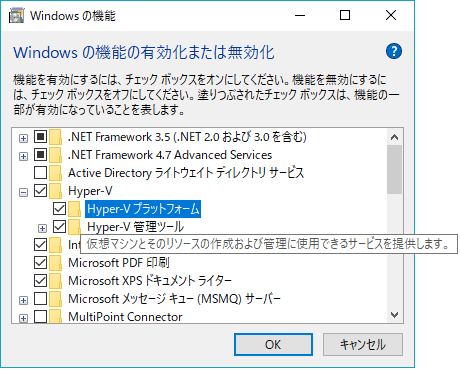Screen dimensions: 460x370
Task: Enable MultiPoint Connector checkbox
Action: (x=41, y=316)
